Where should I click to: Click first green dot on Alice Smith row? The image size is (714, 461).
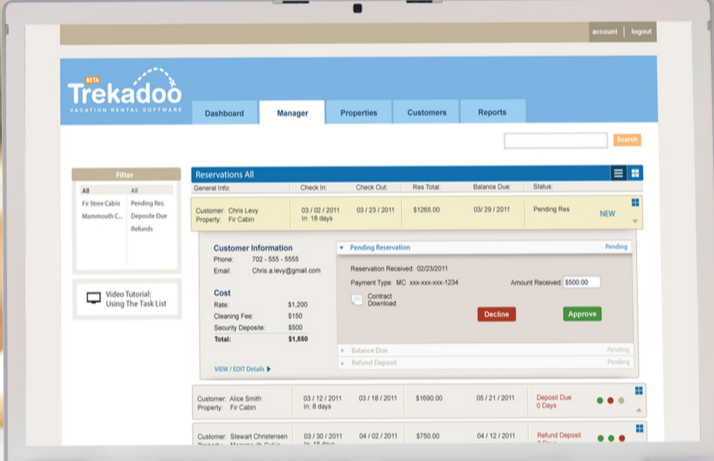pyautogui.click(x=600, y=401)
